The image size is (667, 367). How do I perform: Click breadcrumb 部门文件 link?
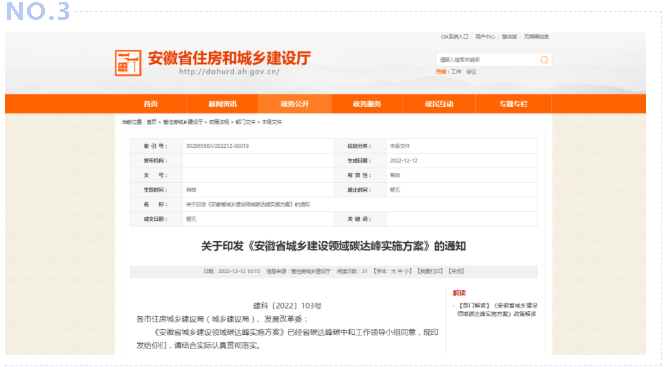coord(245,122)
